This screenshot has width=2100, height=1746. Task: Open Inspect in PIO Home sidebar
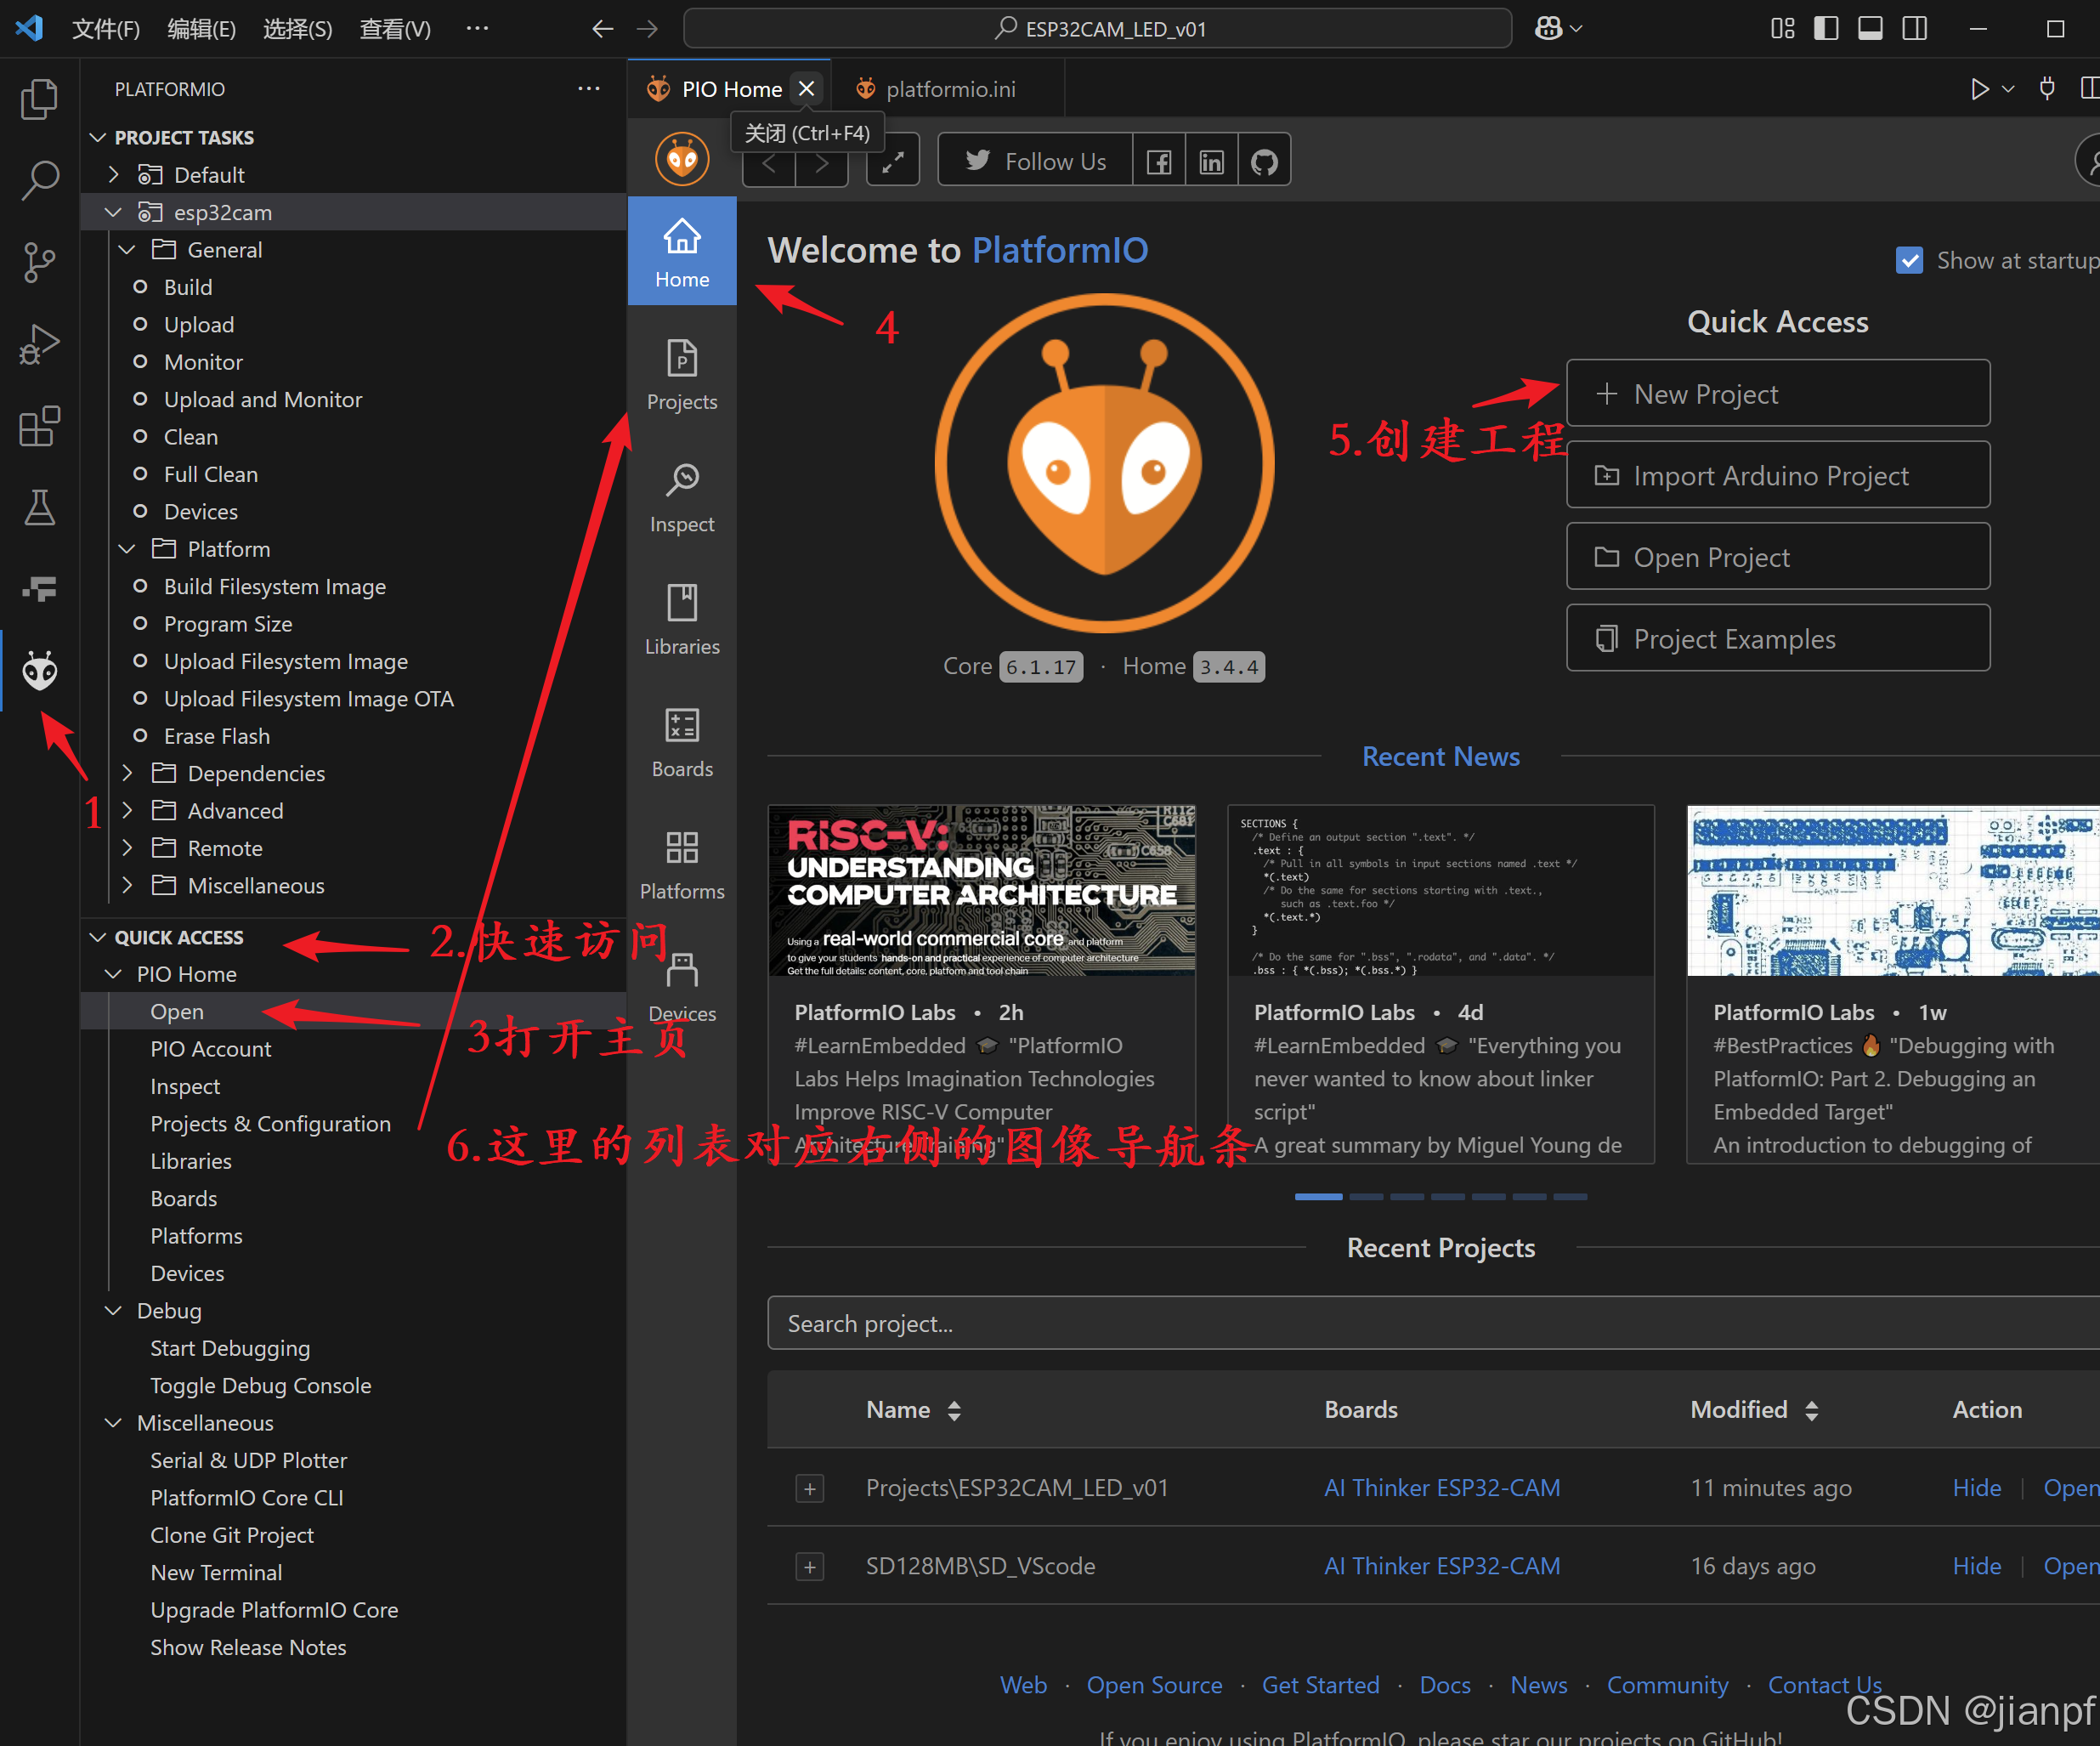[x=682, y=497]
